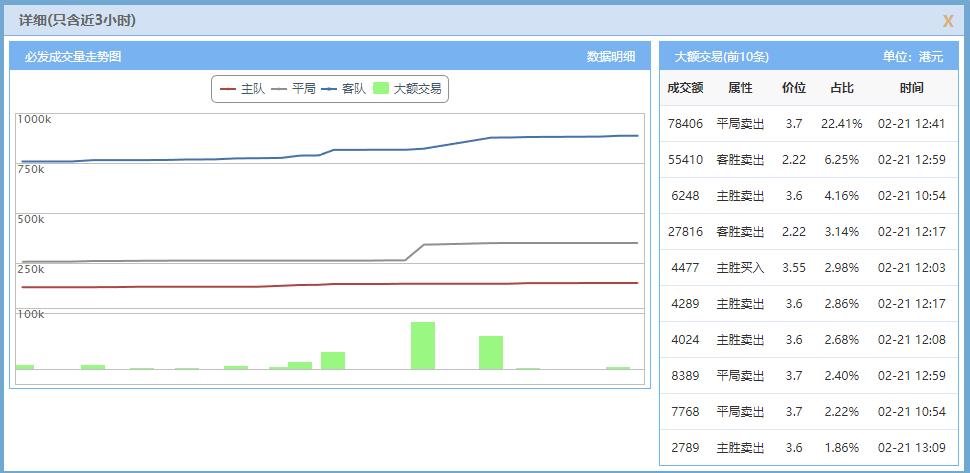The width and height of the screenshot is (970, 473).
Task: Open the 数据明细 link
Action: [611, 57]
